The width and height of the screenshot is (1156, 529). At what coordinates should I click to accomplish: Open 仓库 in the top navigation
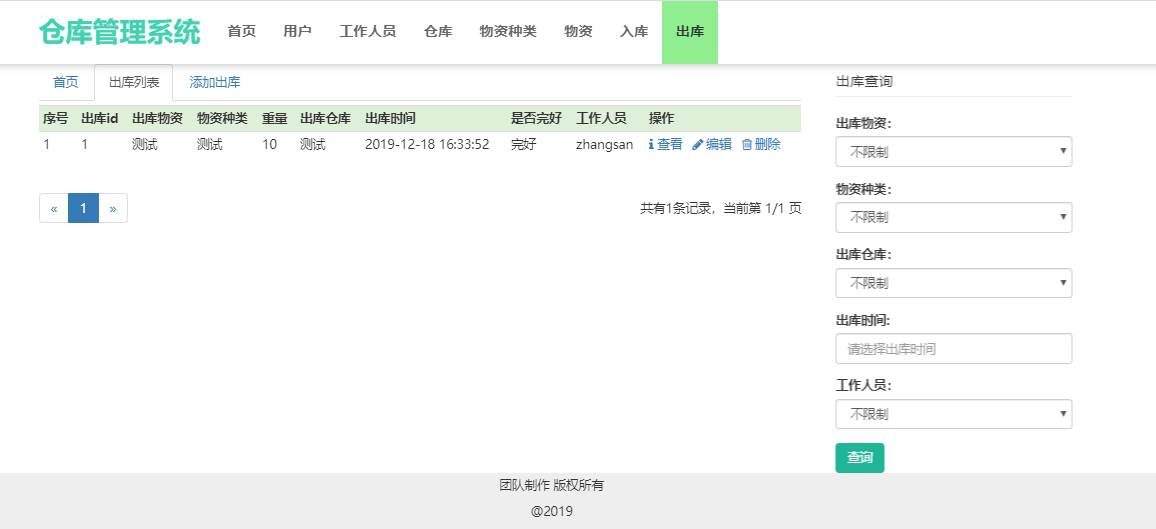coord(438,32)
